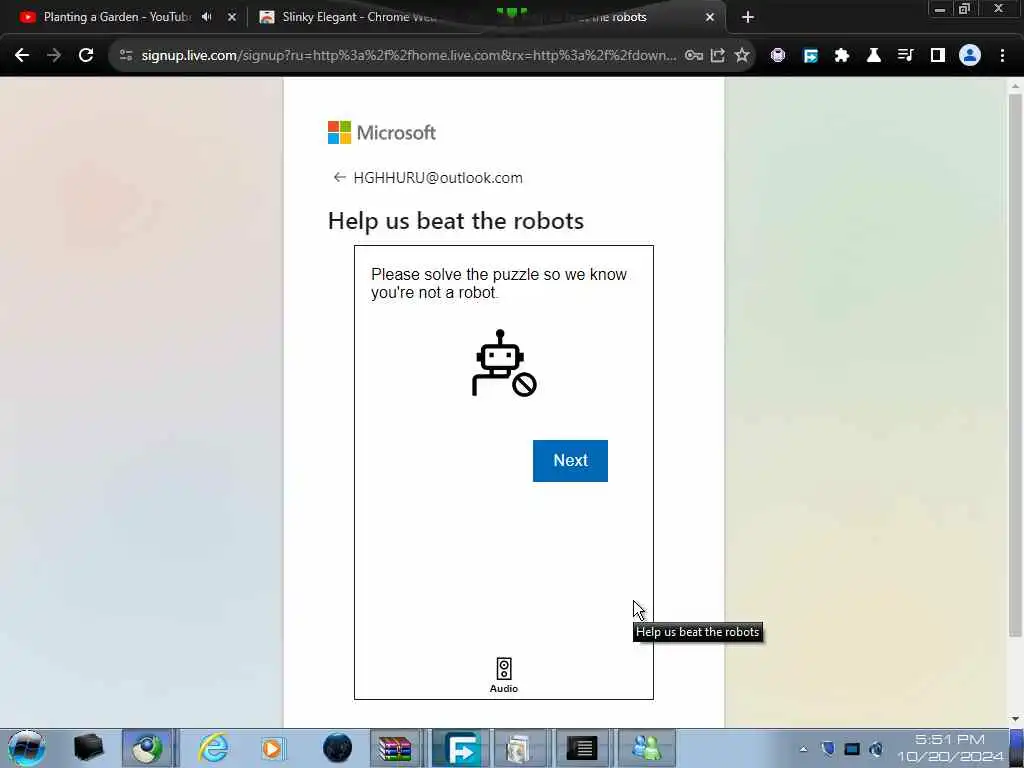The width and height of the screenshot is (1024, 768).
Task: Select the Help us beat the robots tab
Action: coord(588,17)
